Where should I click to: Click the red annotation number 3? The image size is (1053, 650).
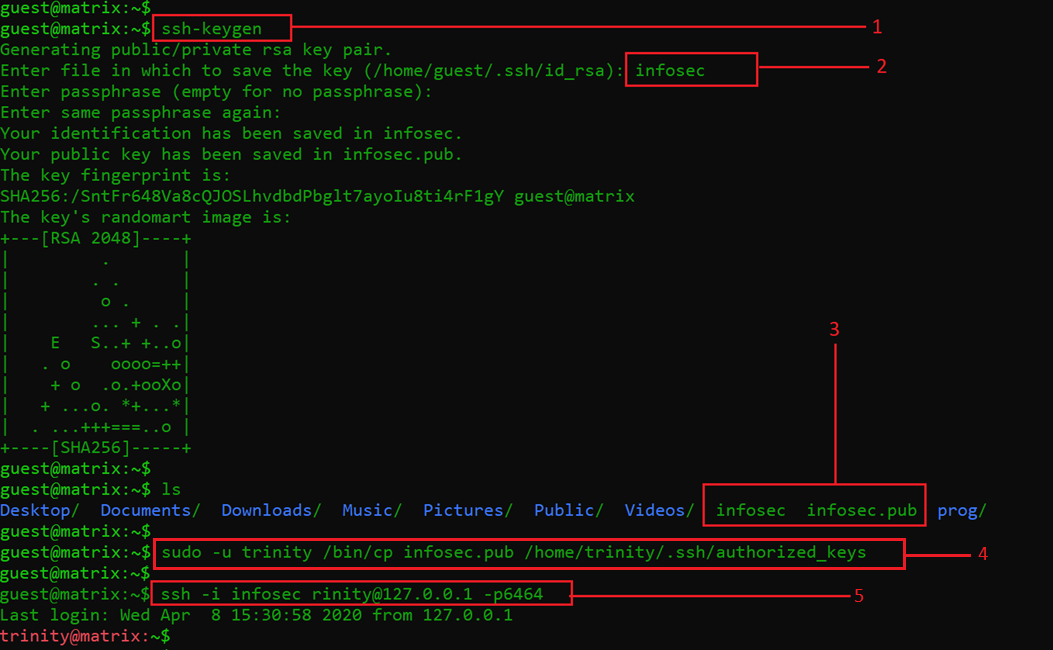[835, 328]
